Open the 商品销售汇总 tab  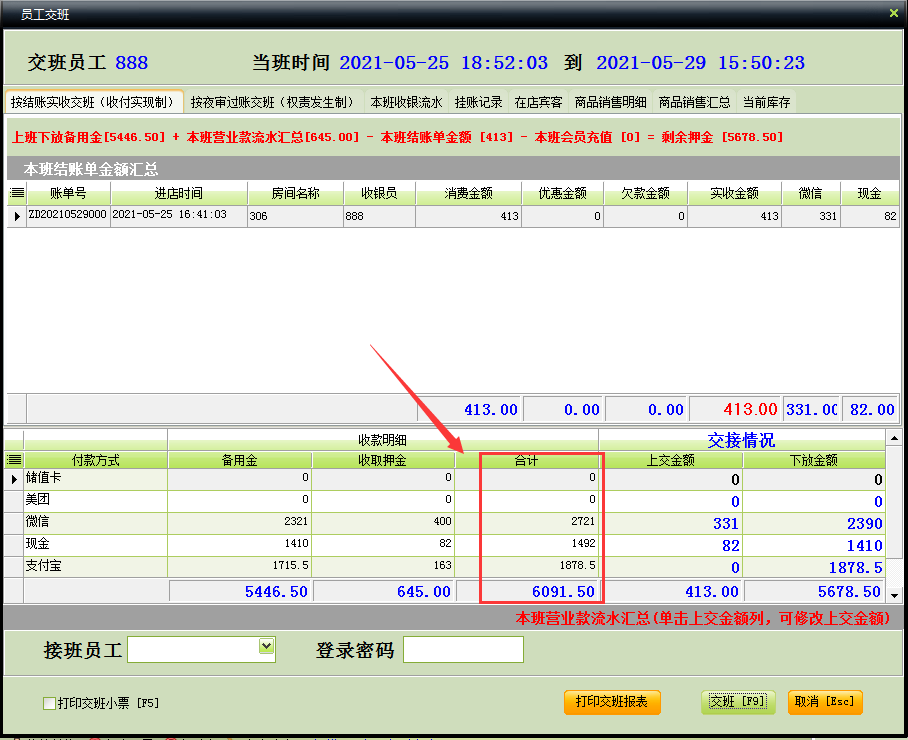click(x=694, y=102)
